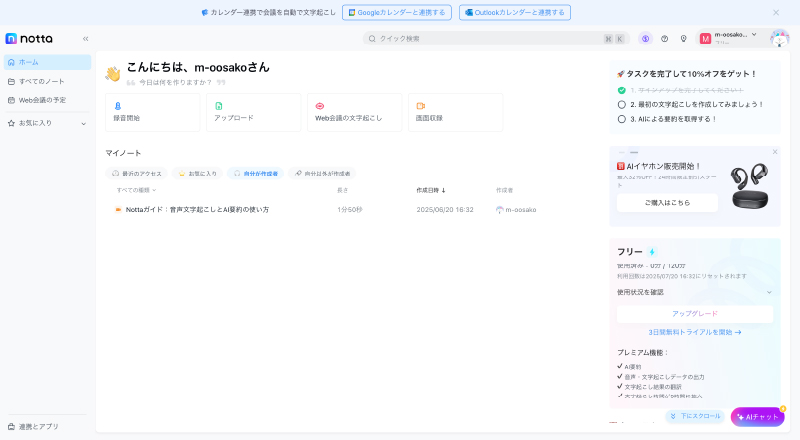800x440 pixels.
Task: Click the アップロード card
Action: (x=254, y=112)
